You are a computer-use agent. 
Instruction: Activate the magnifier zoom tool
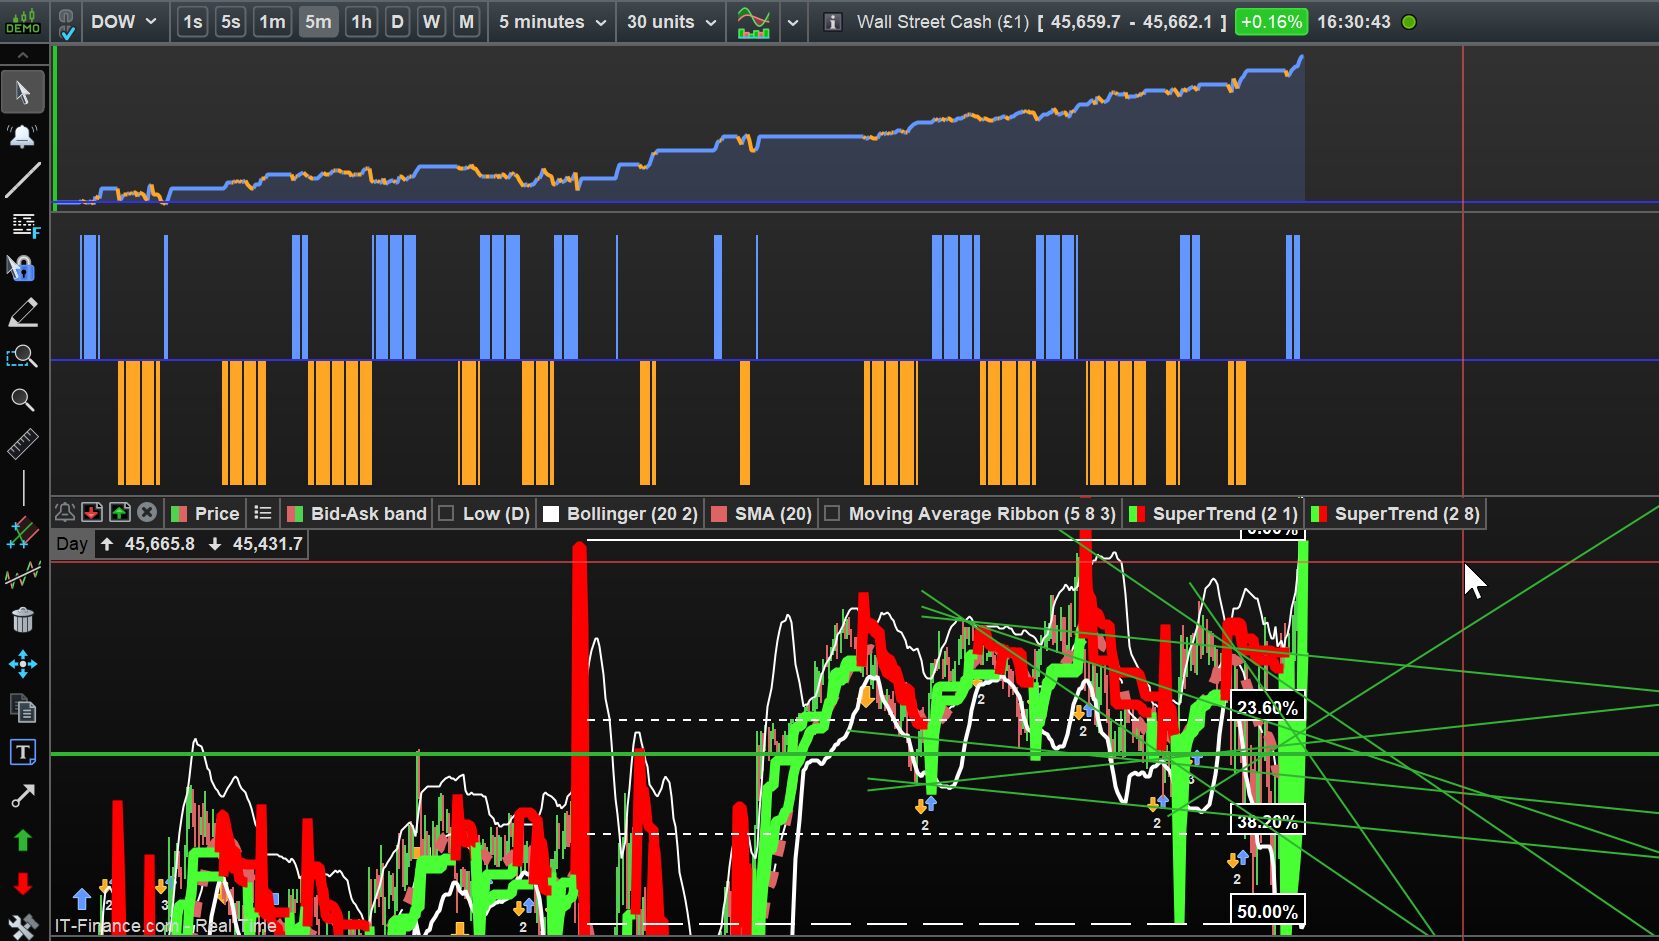(x=22, y=400)
